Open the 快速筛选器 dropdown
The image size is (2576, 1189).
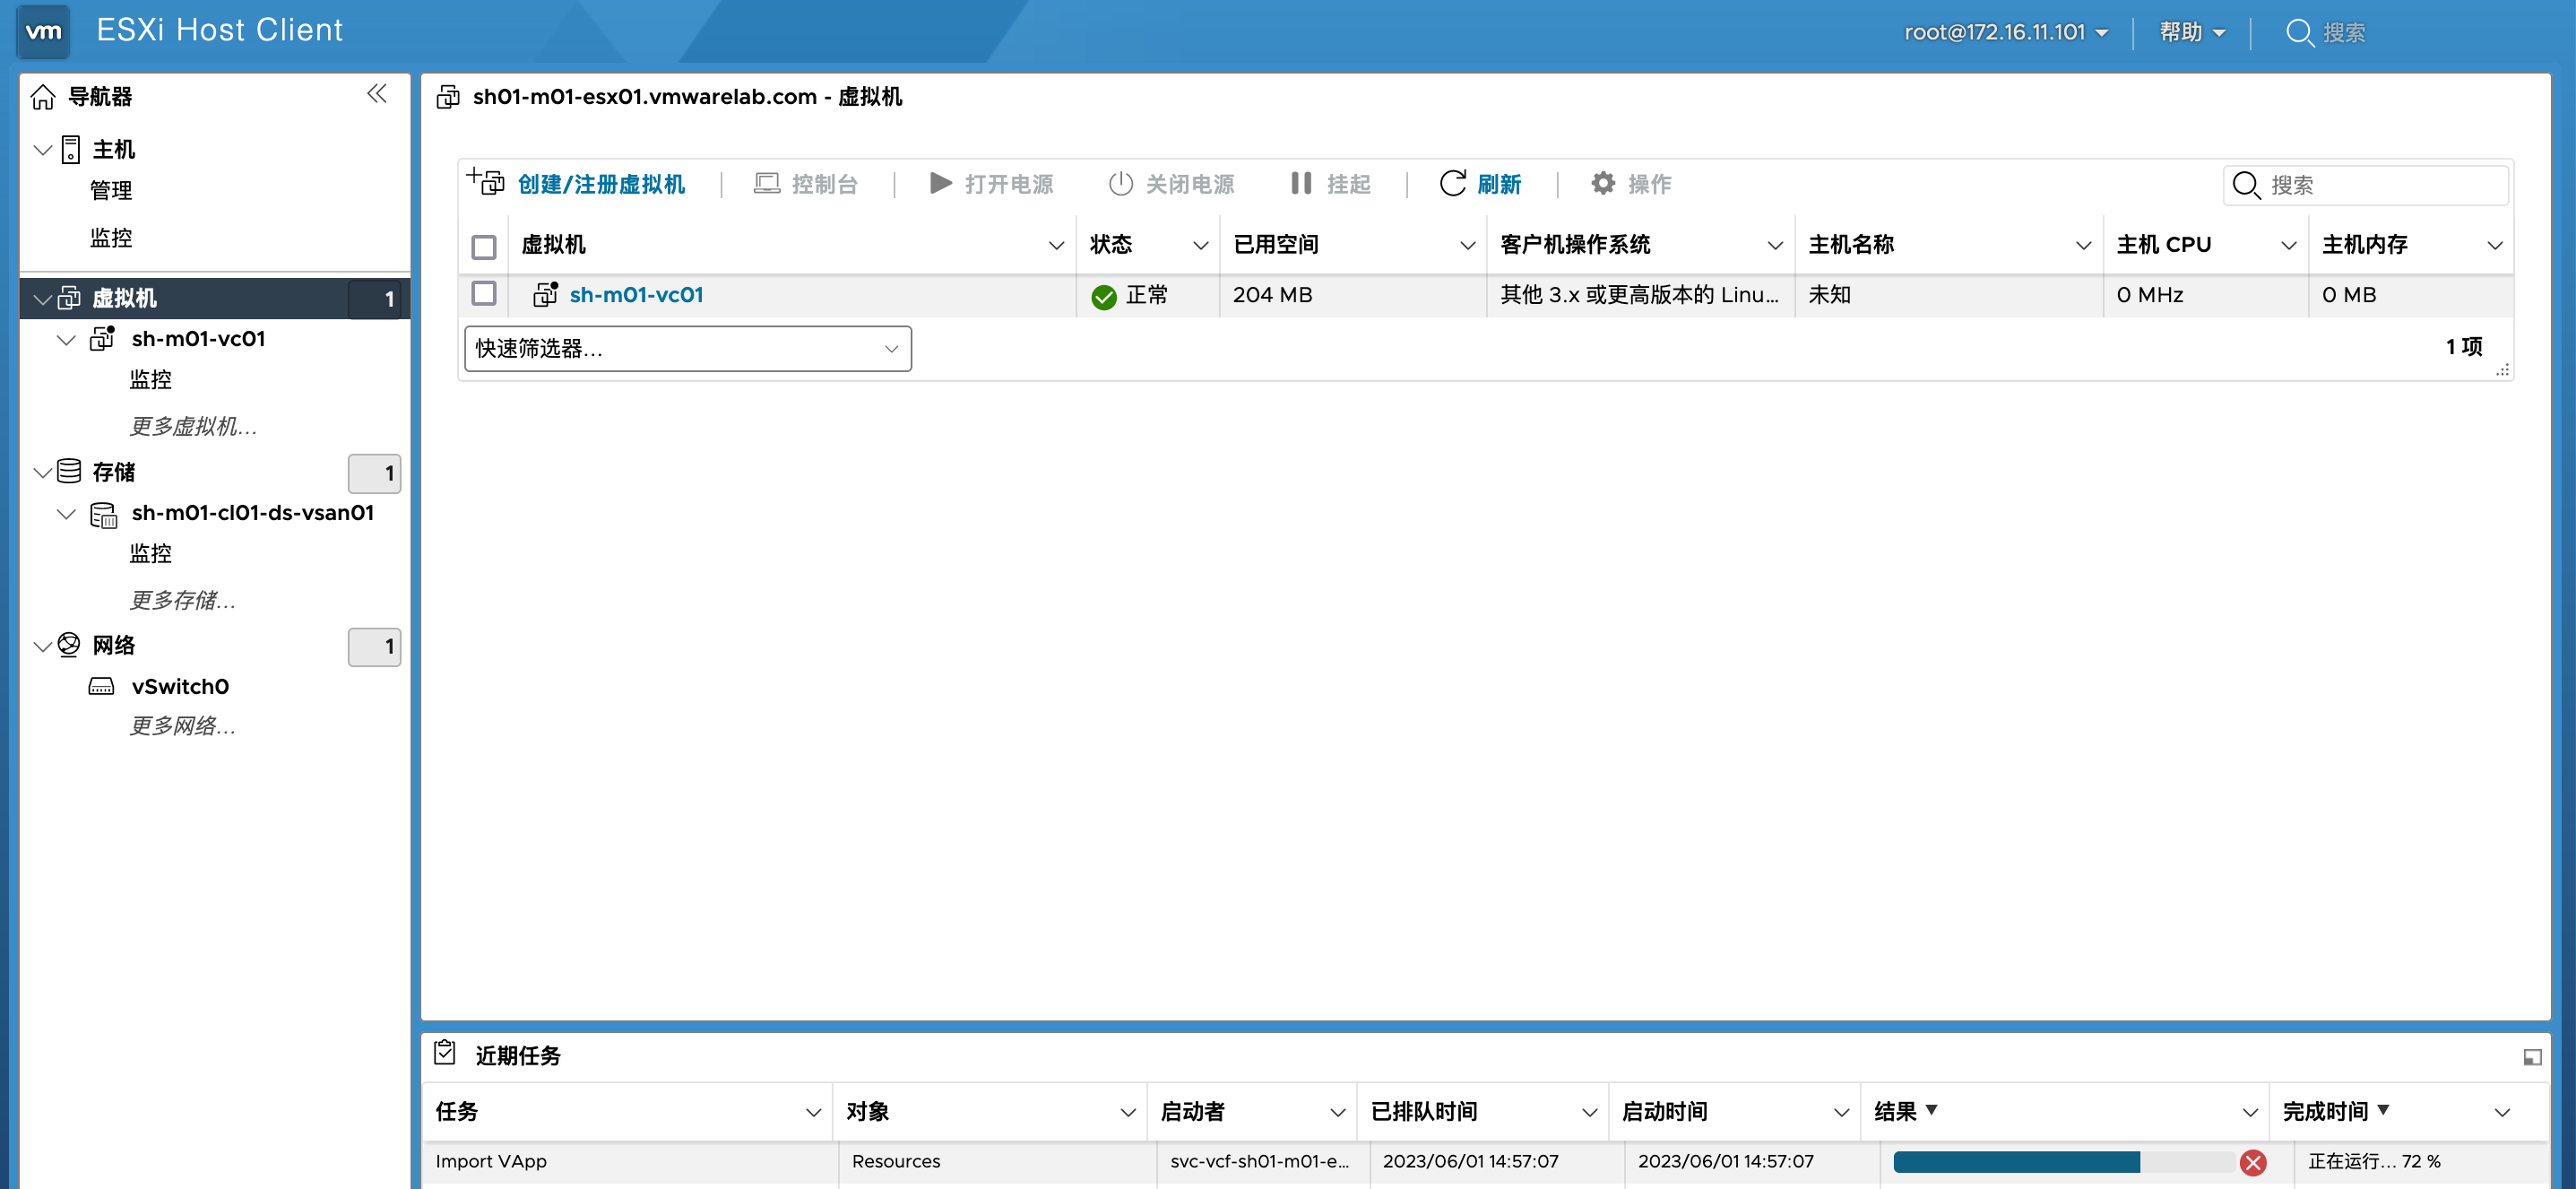[x=688, y=349]
